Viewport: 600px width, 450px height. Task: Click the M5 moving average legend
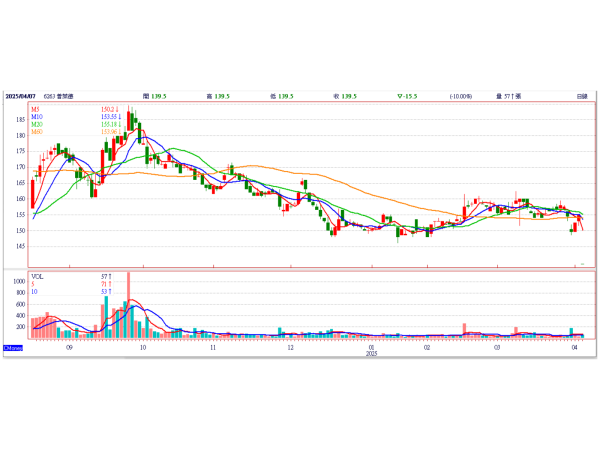pyautogui.click(x=35, y=108)
